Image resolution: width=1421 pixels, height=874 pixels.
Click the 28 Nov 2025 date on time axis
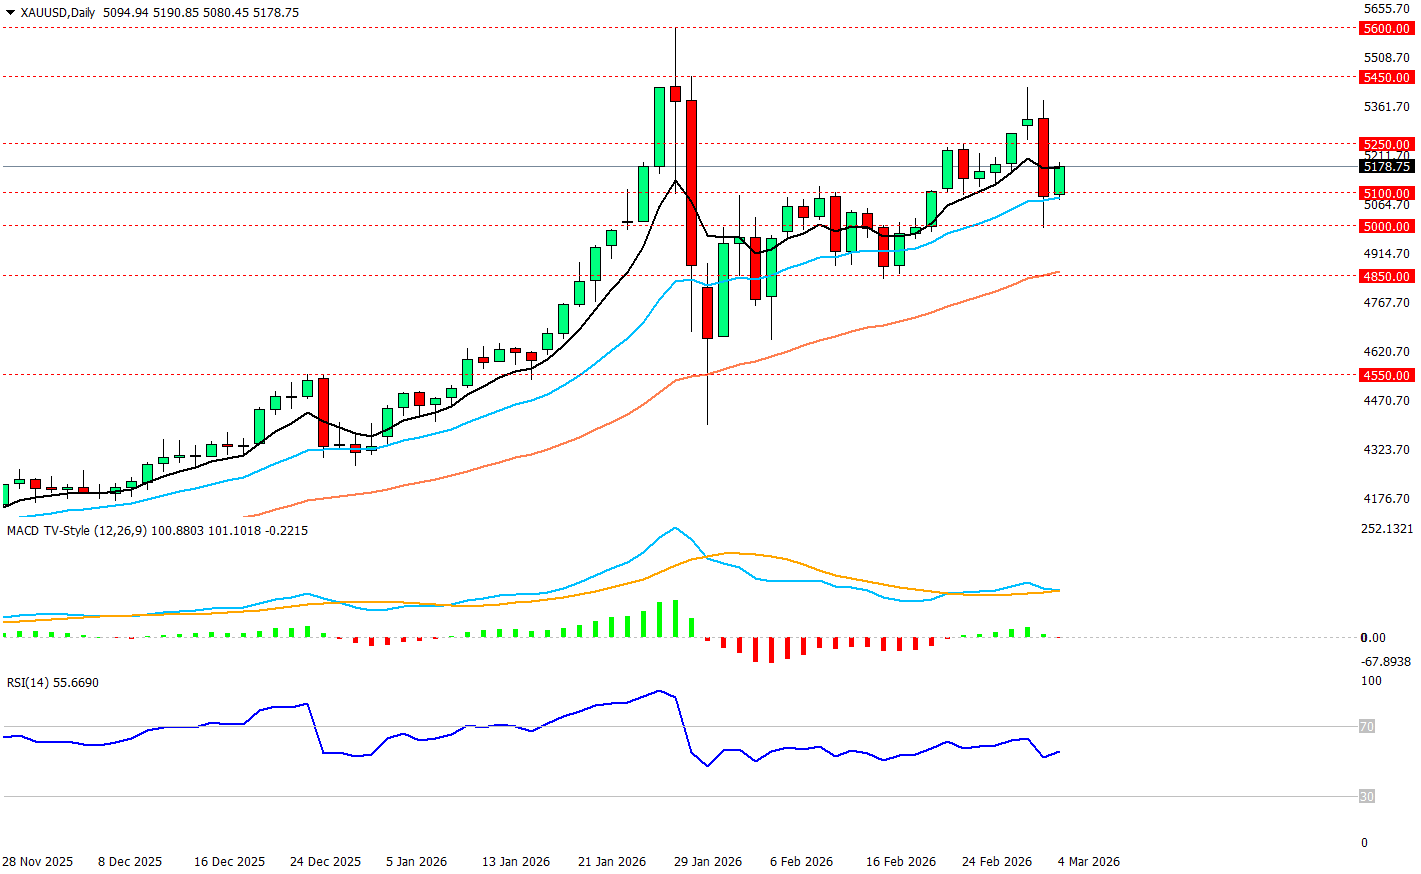38,862
